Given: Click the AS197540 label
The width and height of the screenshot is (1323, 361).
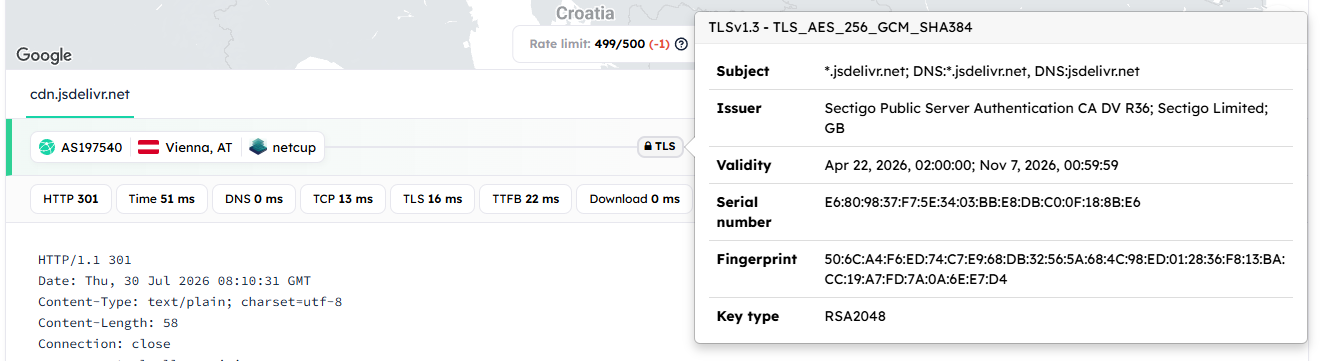Looking at the screenshot, I should (91, 148).
